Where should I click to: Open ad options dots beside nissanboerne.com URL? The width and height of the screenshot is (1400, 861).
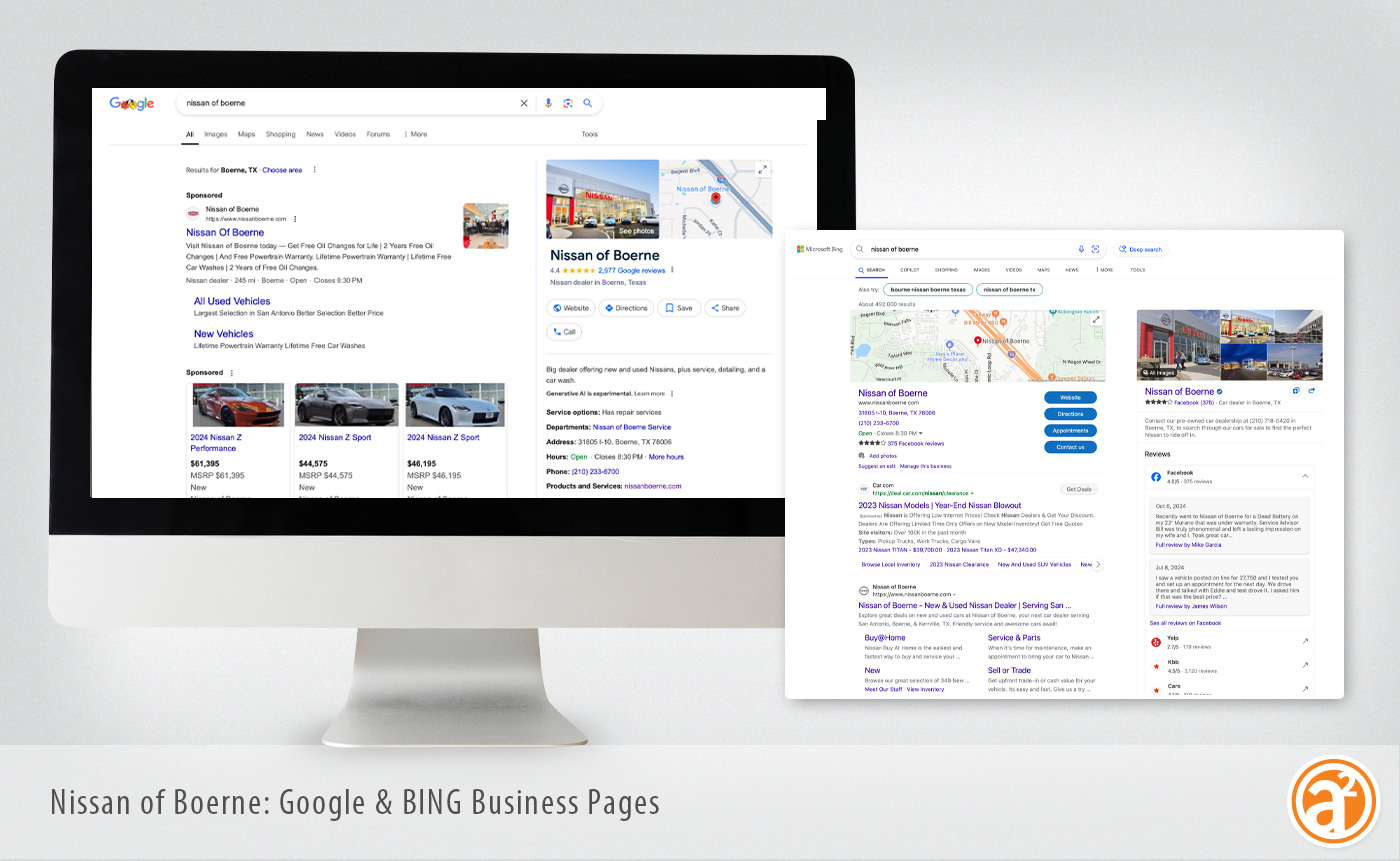[295, 218]
